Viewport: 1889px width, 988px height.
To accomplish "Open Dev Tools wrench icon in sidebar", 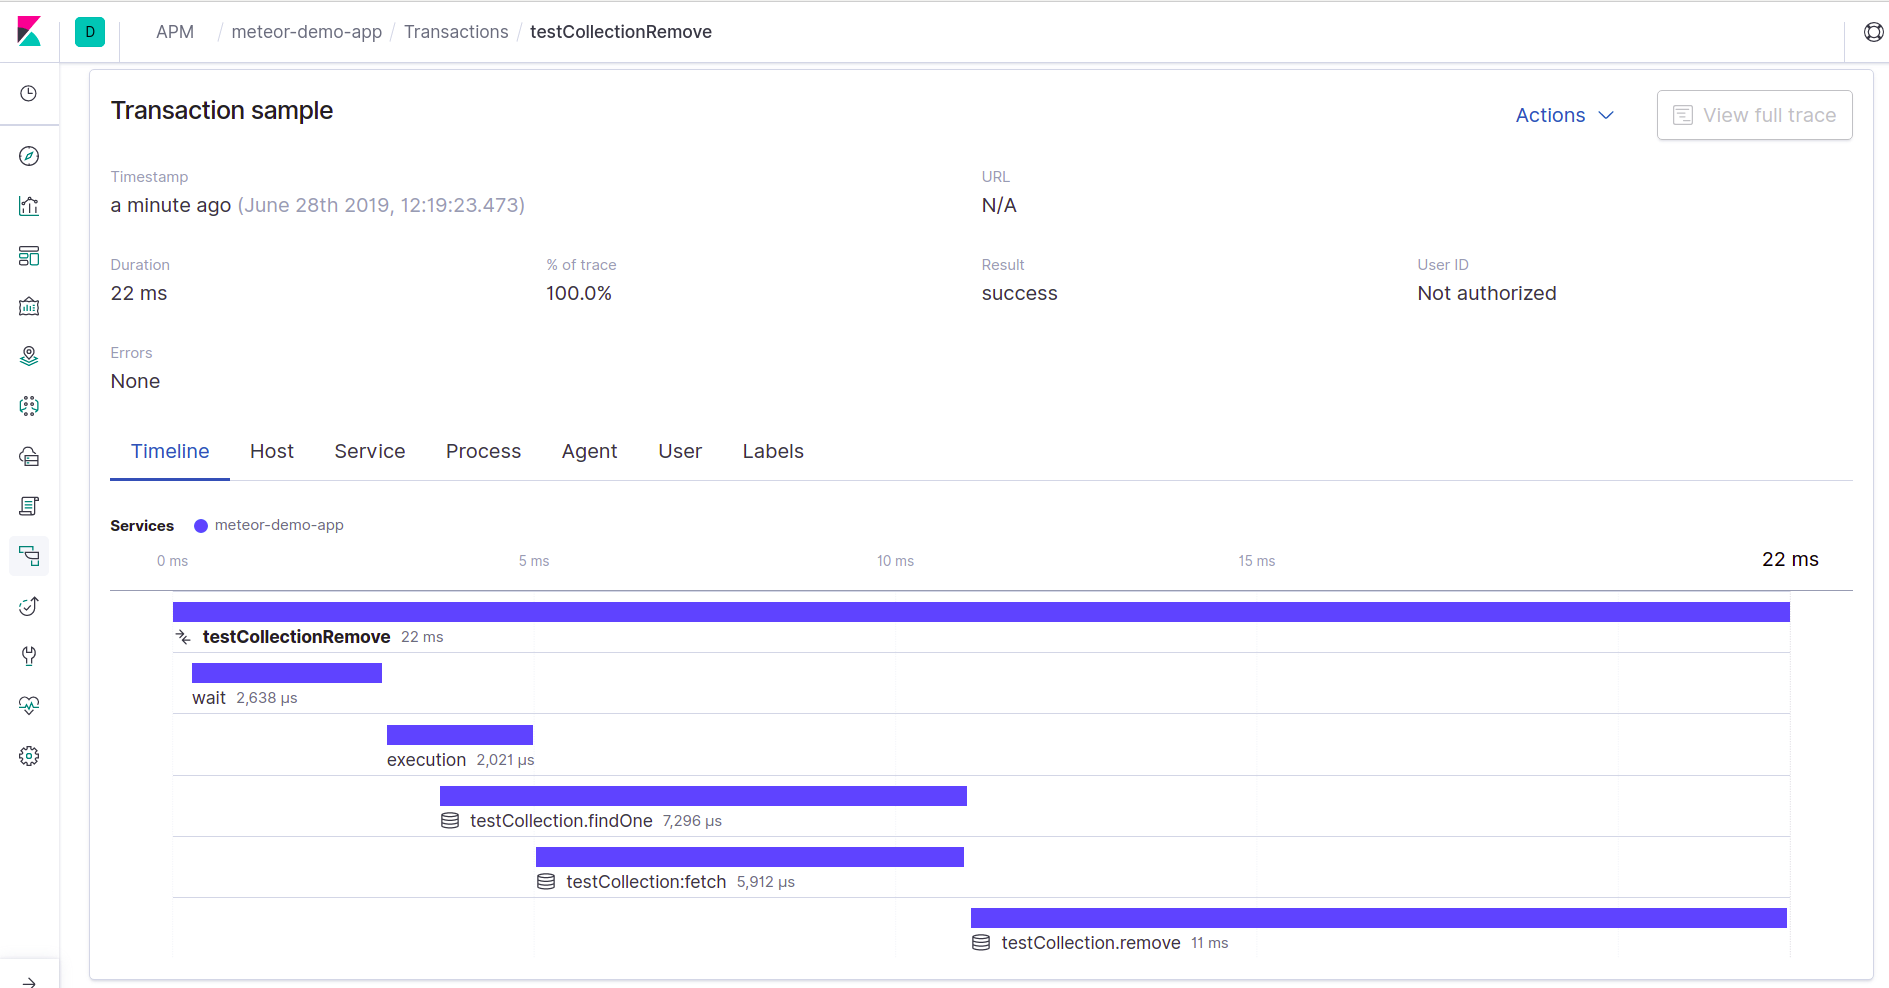I will [29, 656].
